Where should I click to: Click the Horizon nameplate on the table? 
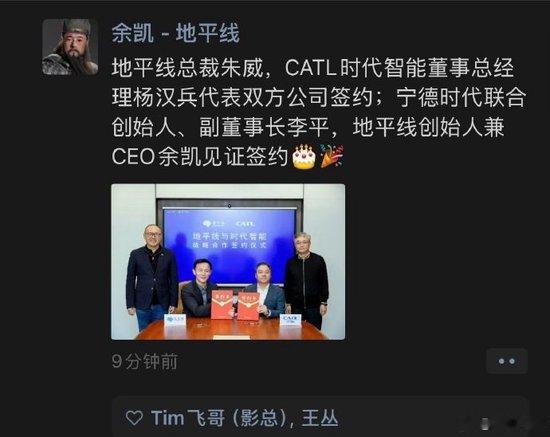[x=175, y=319]
